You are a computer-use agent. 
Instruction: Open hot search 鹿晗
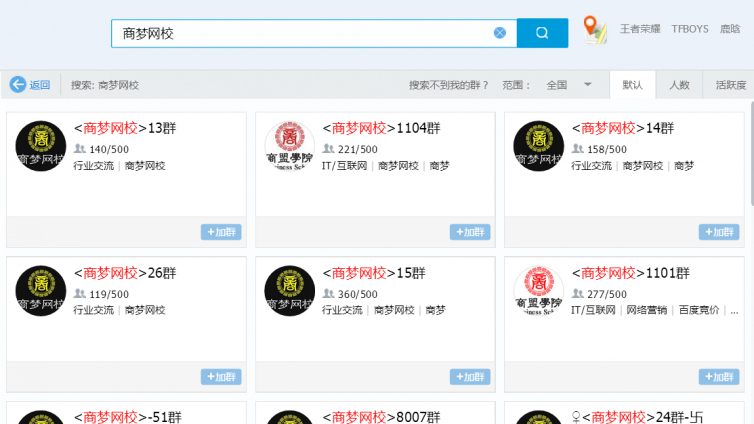click(x=730, y=29)
